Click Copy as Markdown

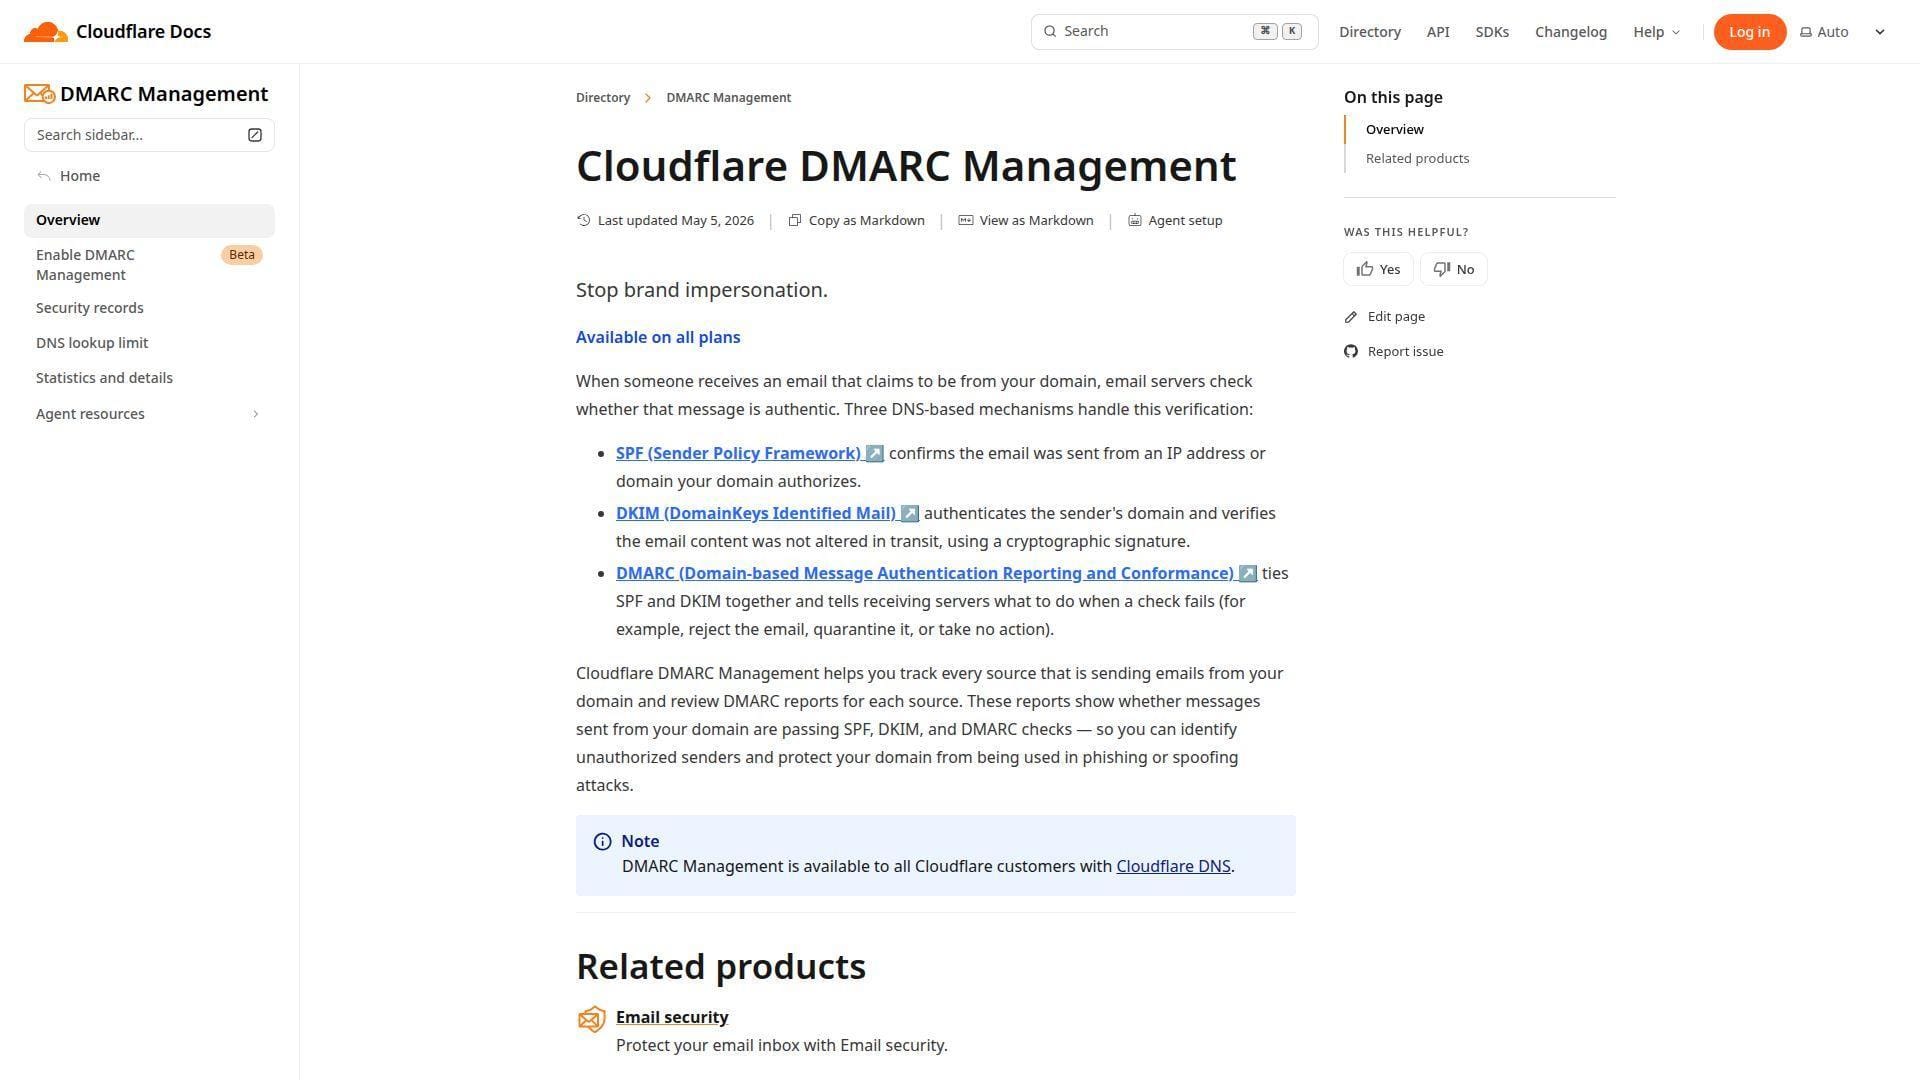point(856,221)
